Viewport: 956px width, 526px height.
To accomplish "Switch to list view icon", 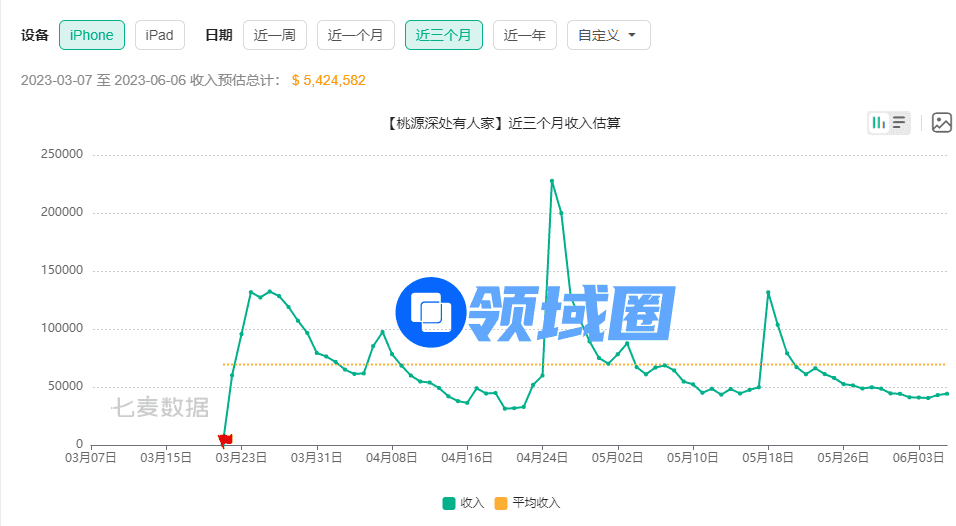I will [899, 123].
